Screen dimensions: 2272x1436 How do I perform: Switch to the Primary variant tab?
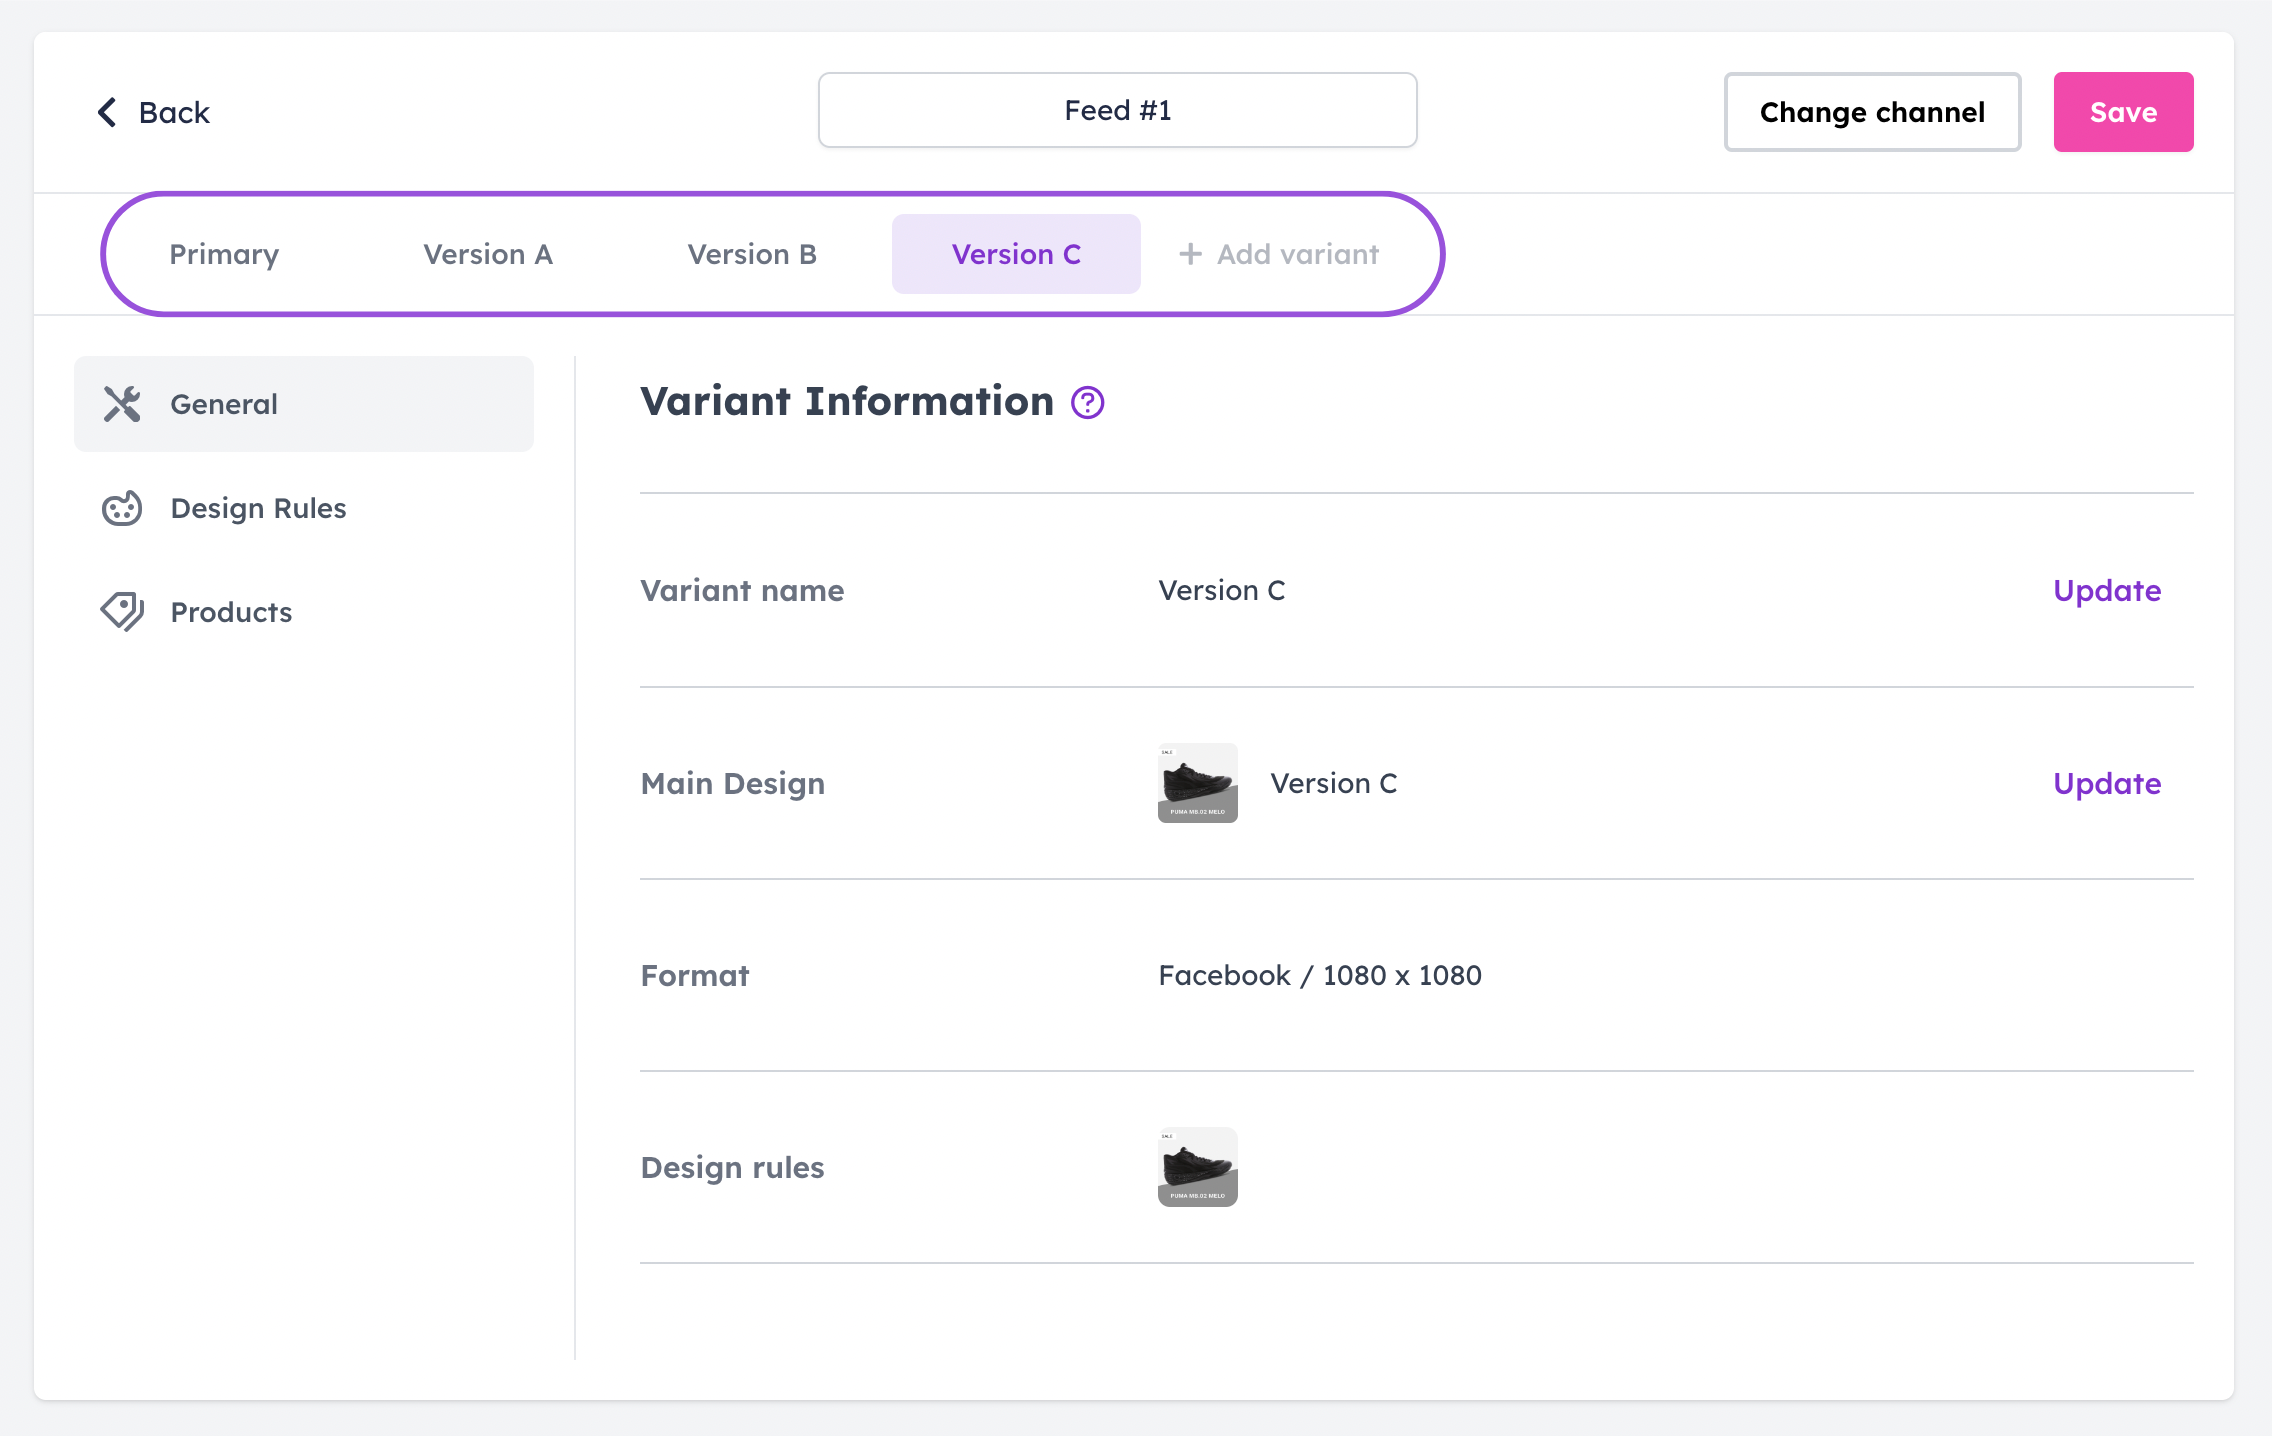pyautogui.click(x=224, y=254)
